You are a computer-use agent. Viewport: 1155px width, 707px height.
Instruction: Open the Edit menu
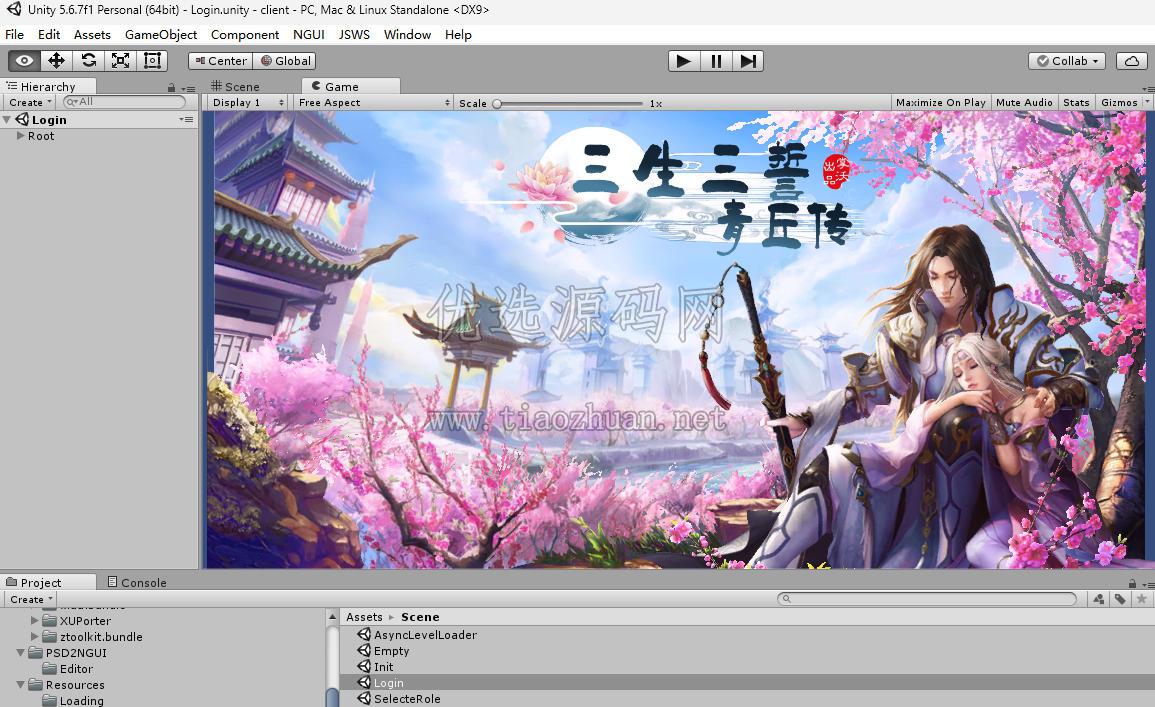point(49,35)
